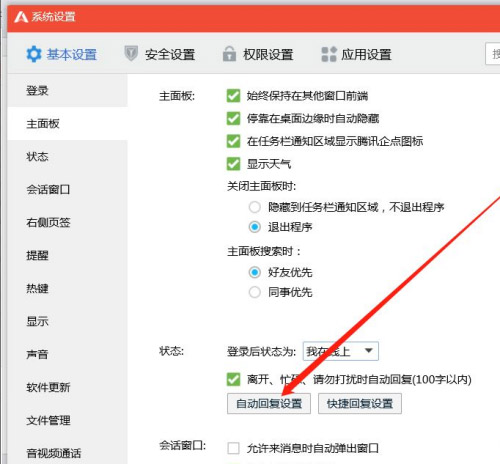Click the shield icon of 安全设置
500x464 pixels.
coord(131,54)
